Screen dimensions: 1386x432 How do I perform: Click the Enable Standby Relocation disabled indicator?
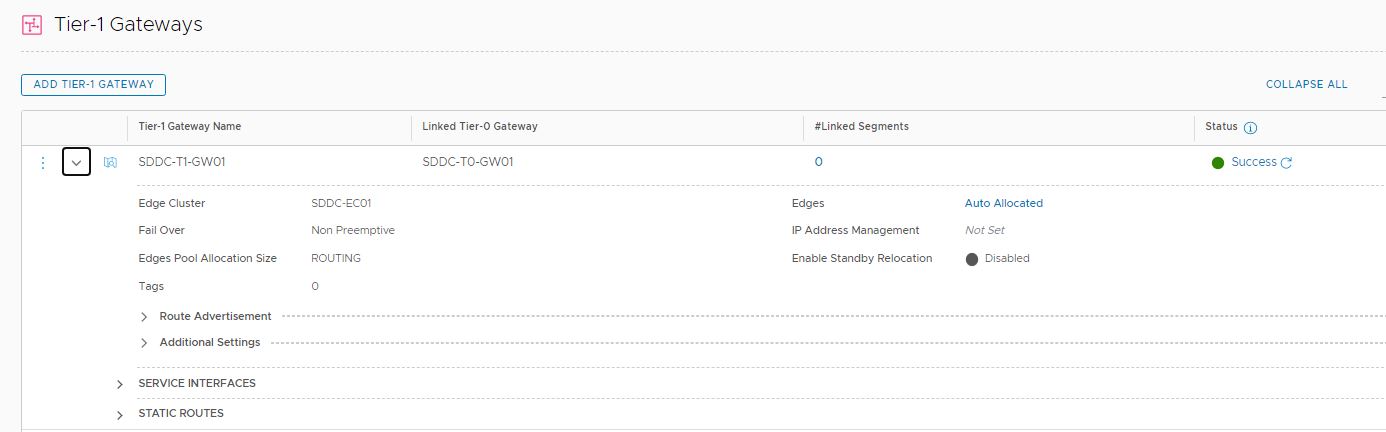(972, 259)
